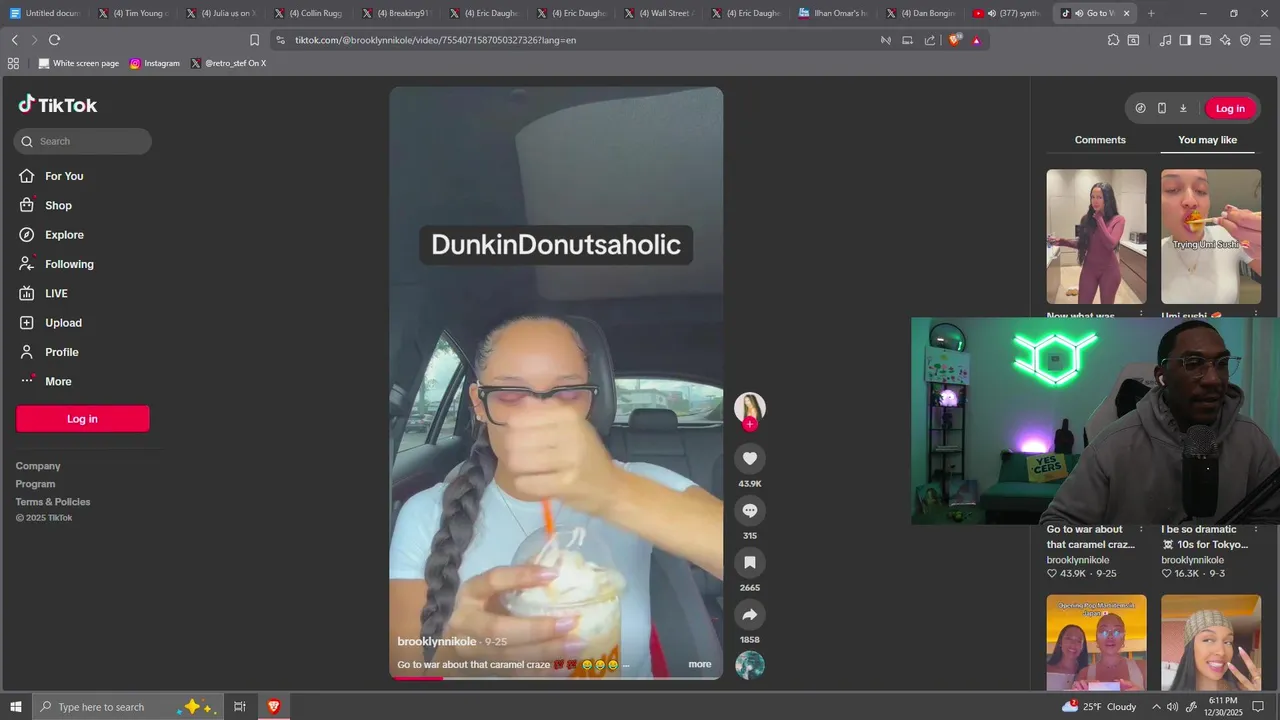Expand the More menu in sidebar
This screenshot has width=1280, height=720.
58,381
